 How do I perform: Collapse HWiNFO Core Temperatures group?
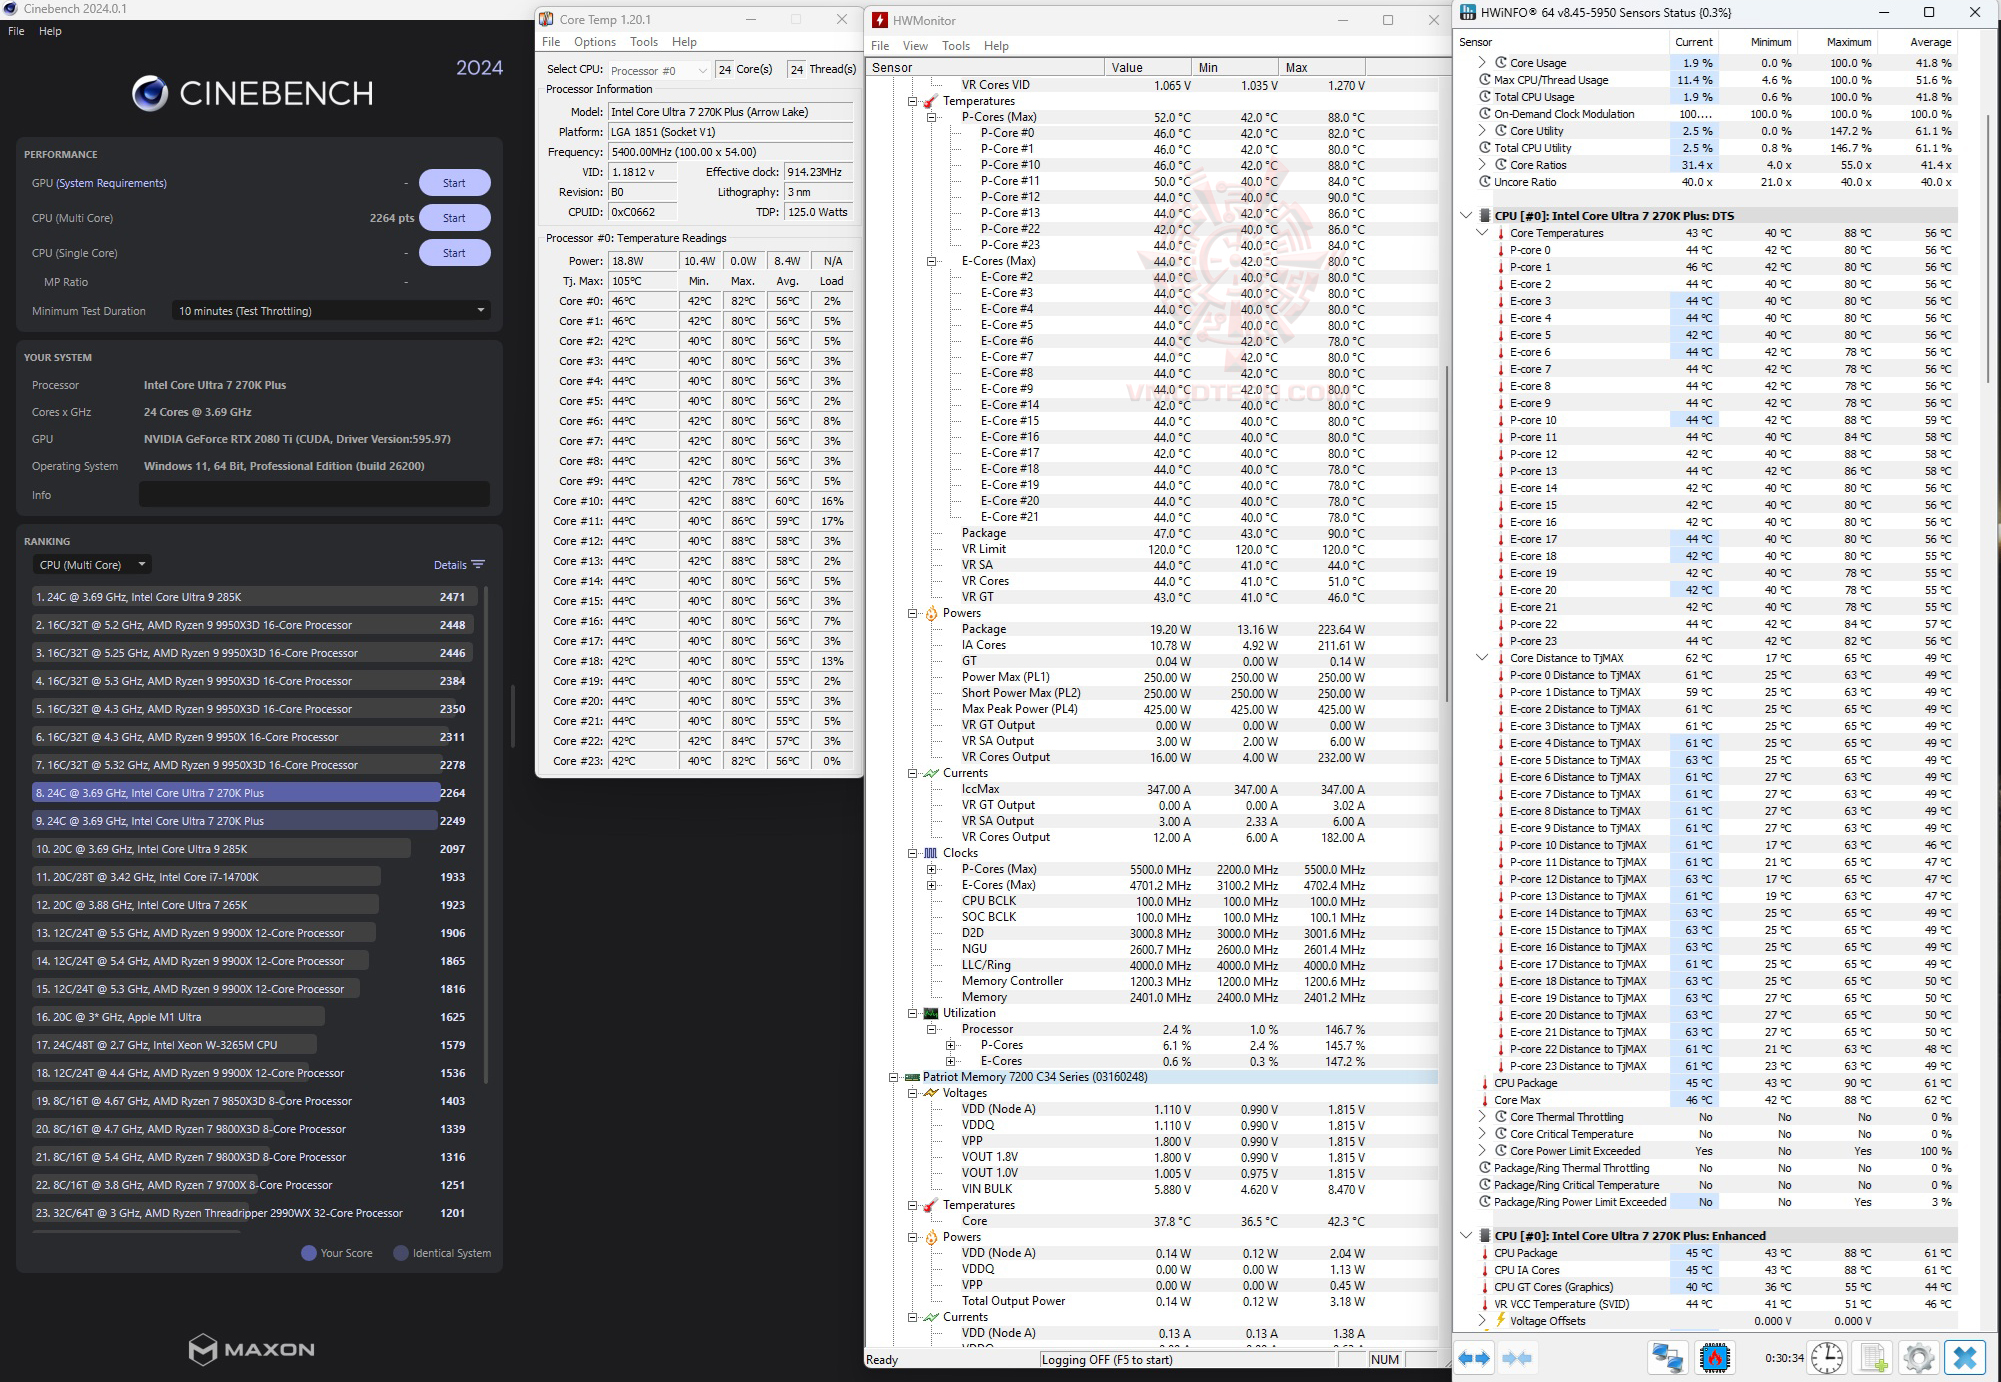pyautogui.click(x=1482, y=233)
